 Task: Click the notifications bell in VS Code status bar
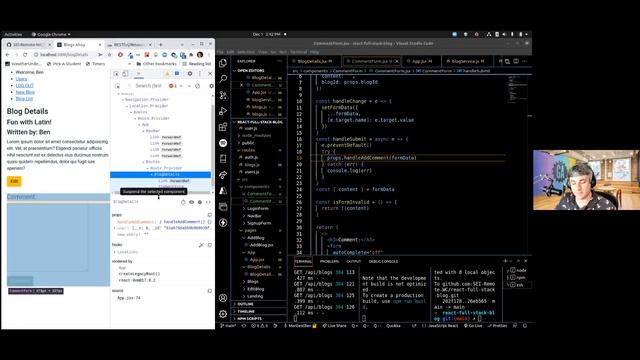pos(525,326)
